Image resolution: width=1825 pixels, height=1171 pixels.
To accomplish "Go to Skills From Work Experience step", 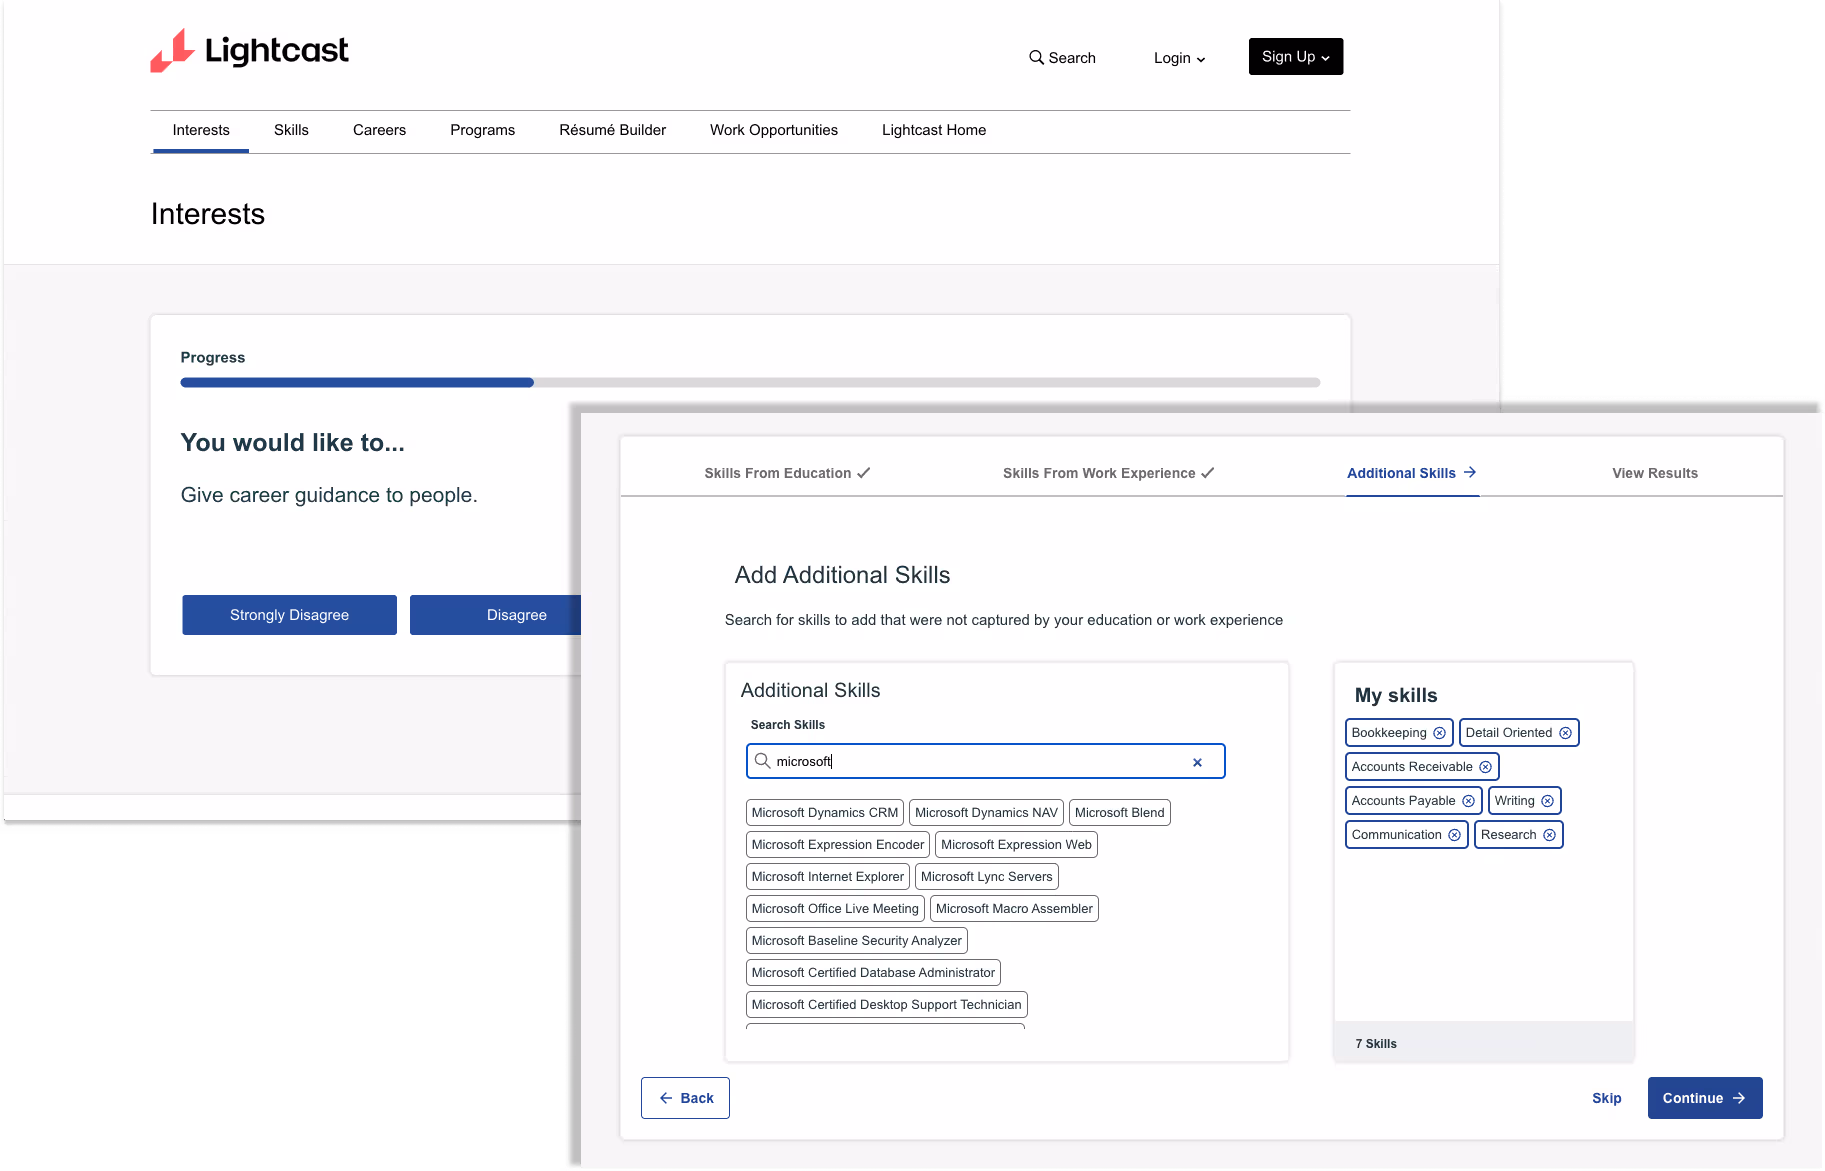I will coord(1108,473).
